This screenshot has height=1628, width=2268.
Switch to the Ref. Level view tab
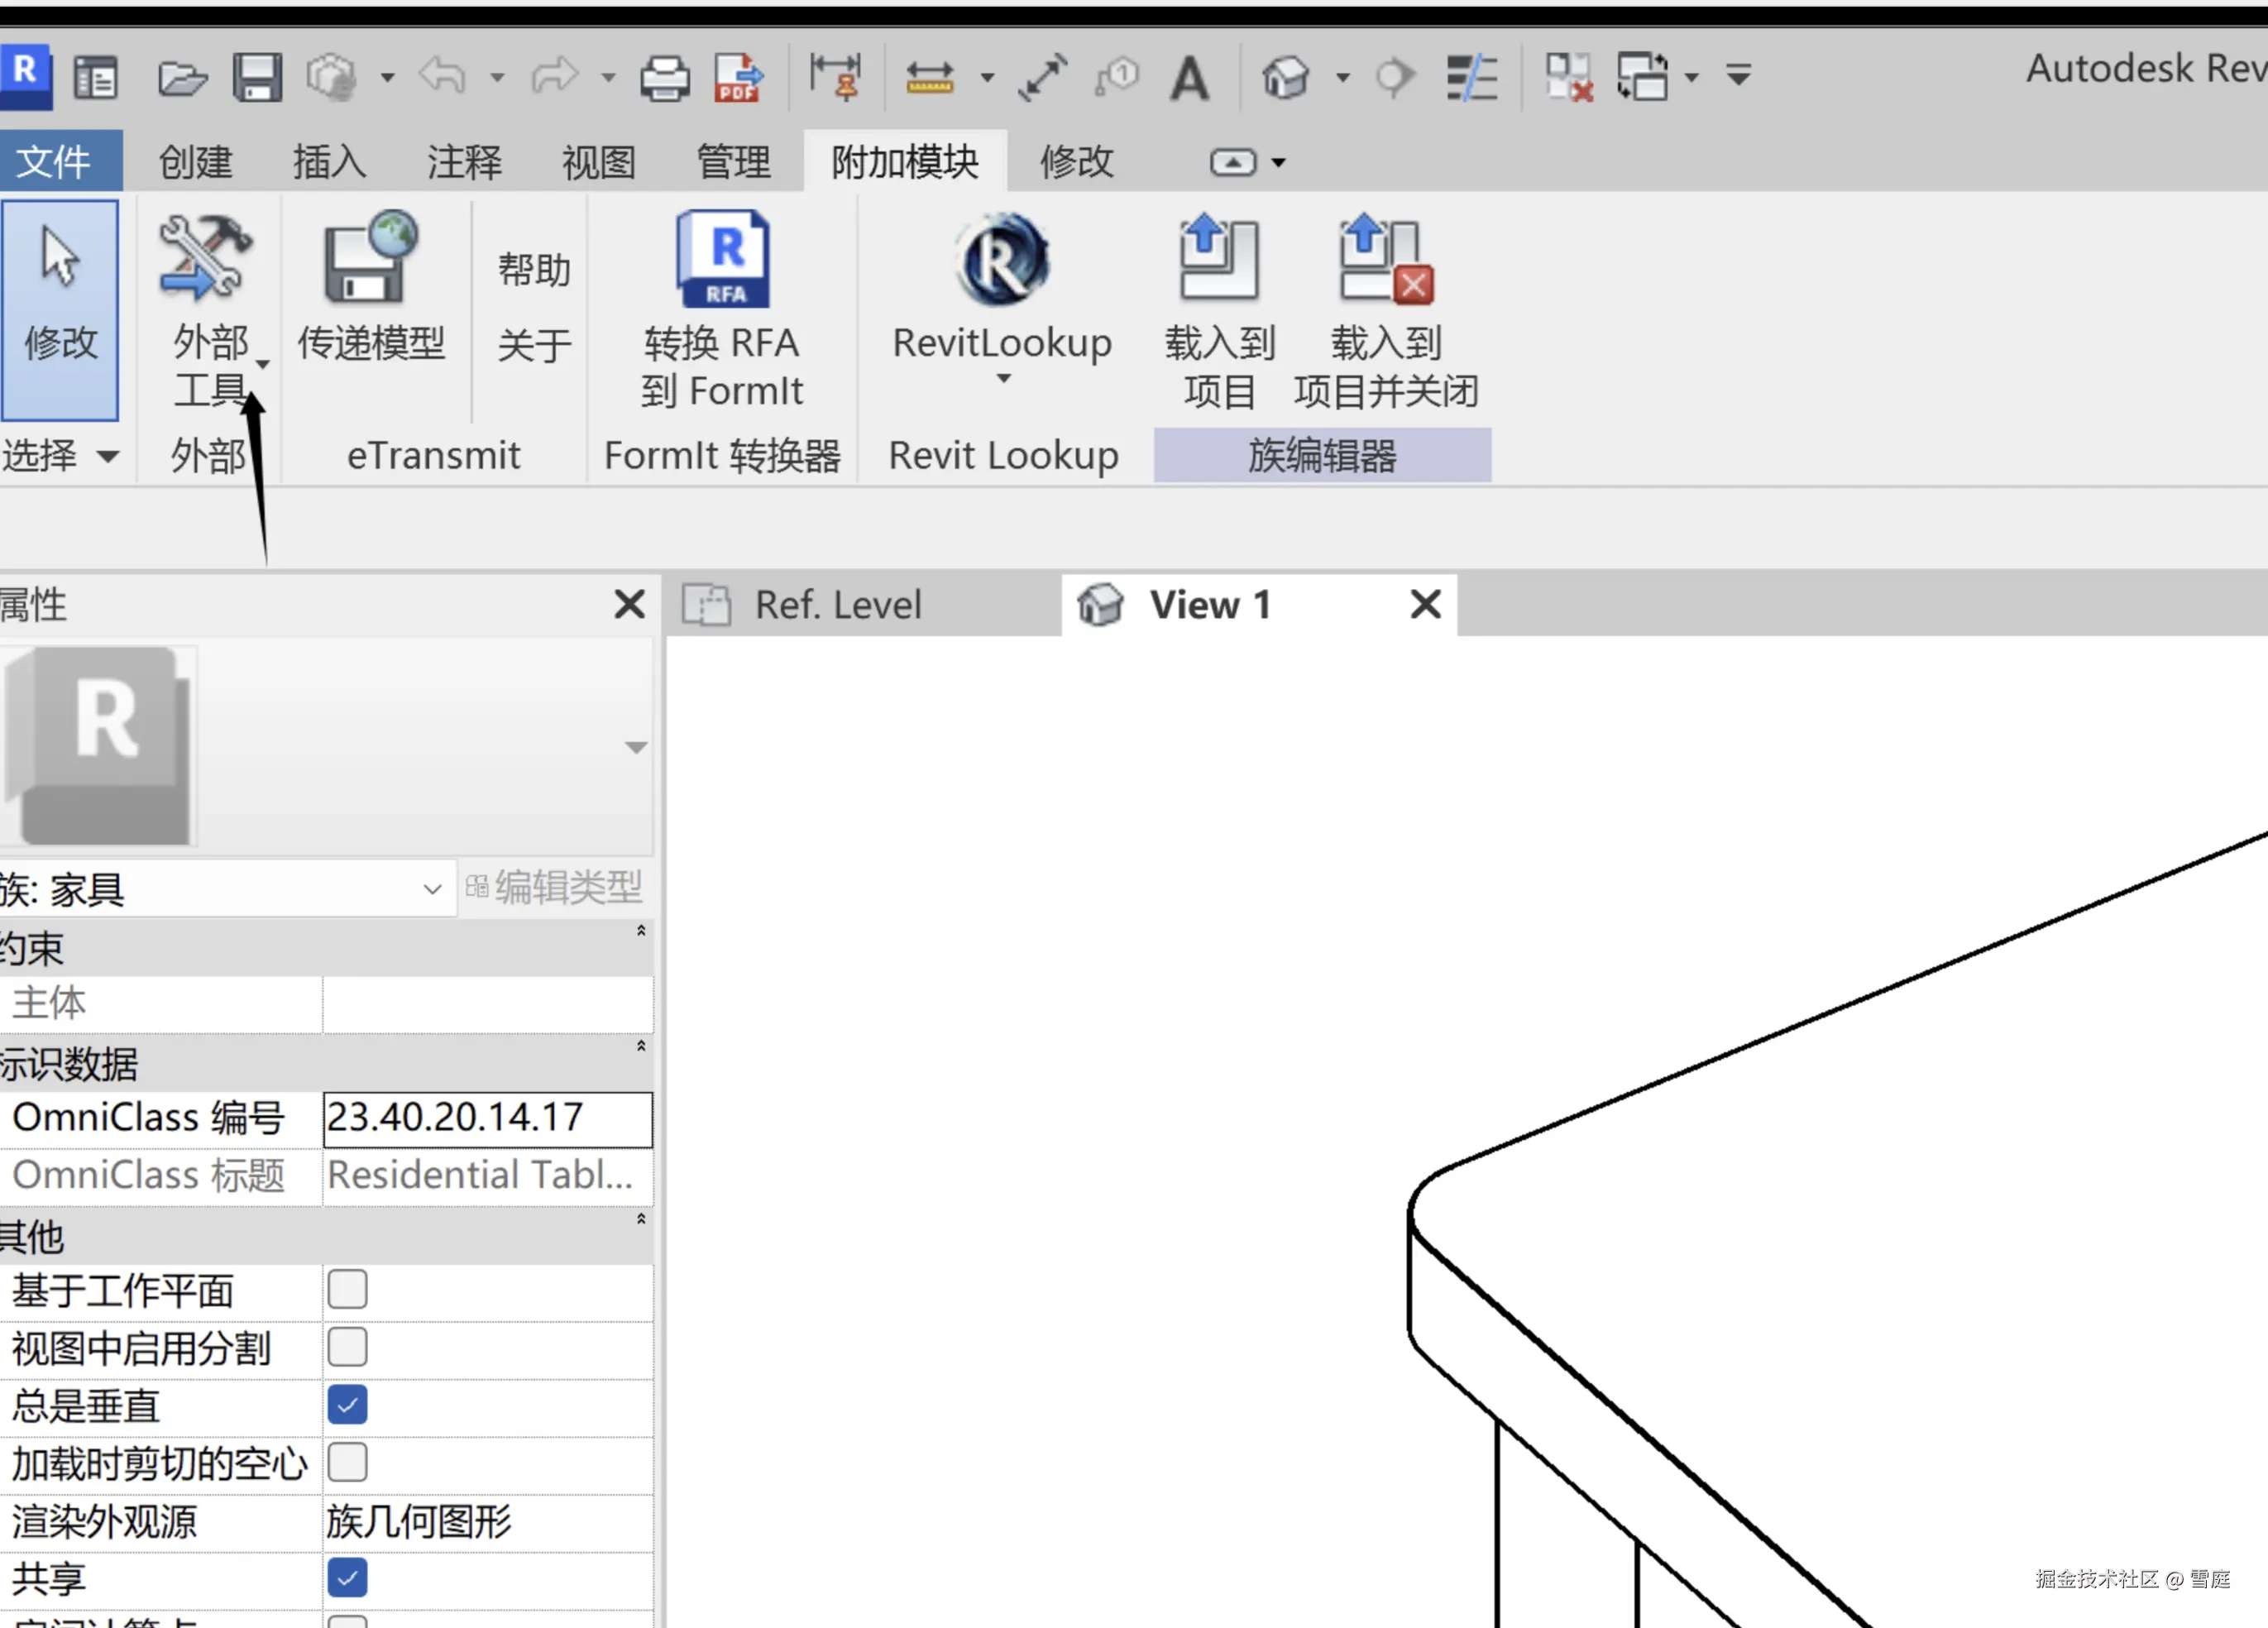coord(836,605)
